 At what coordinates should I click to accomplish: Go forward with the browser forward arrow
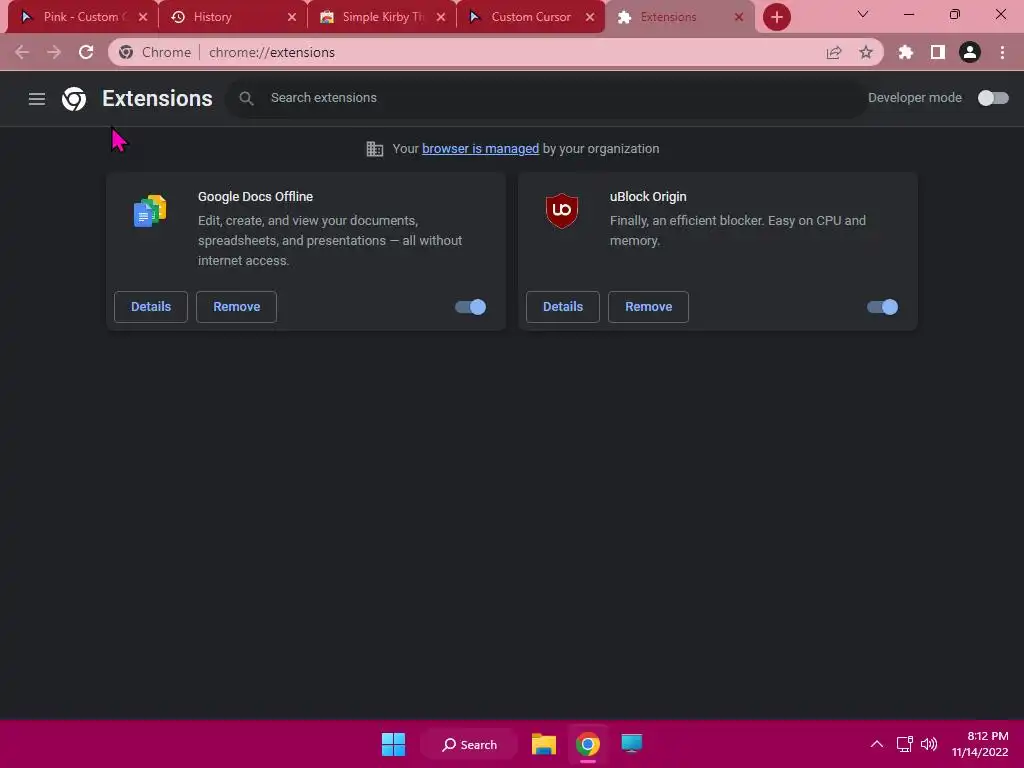tap(54, 52)
